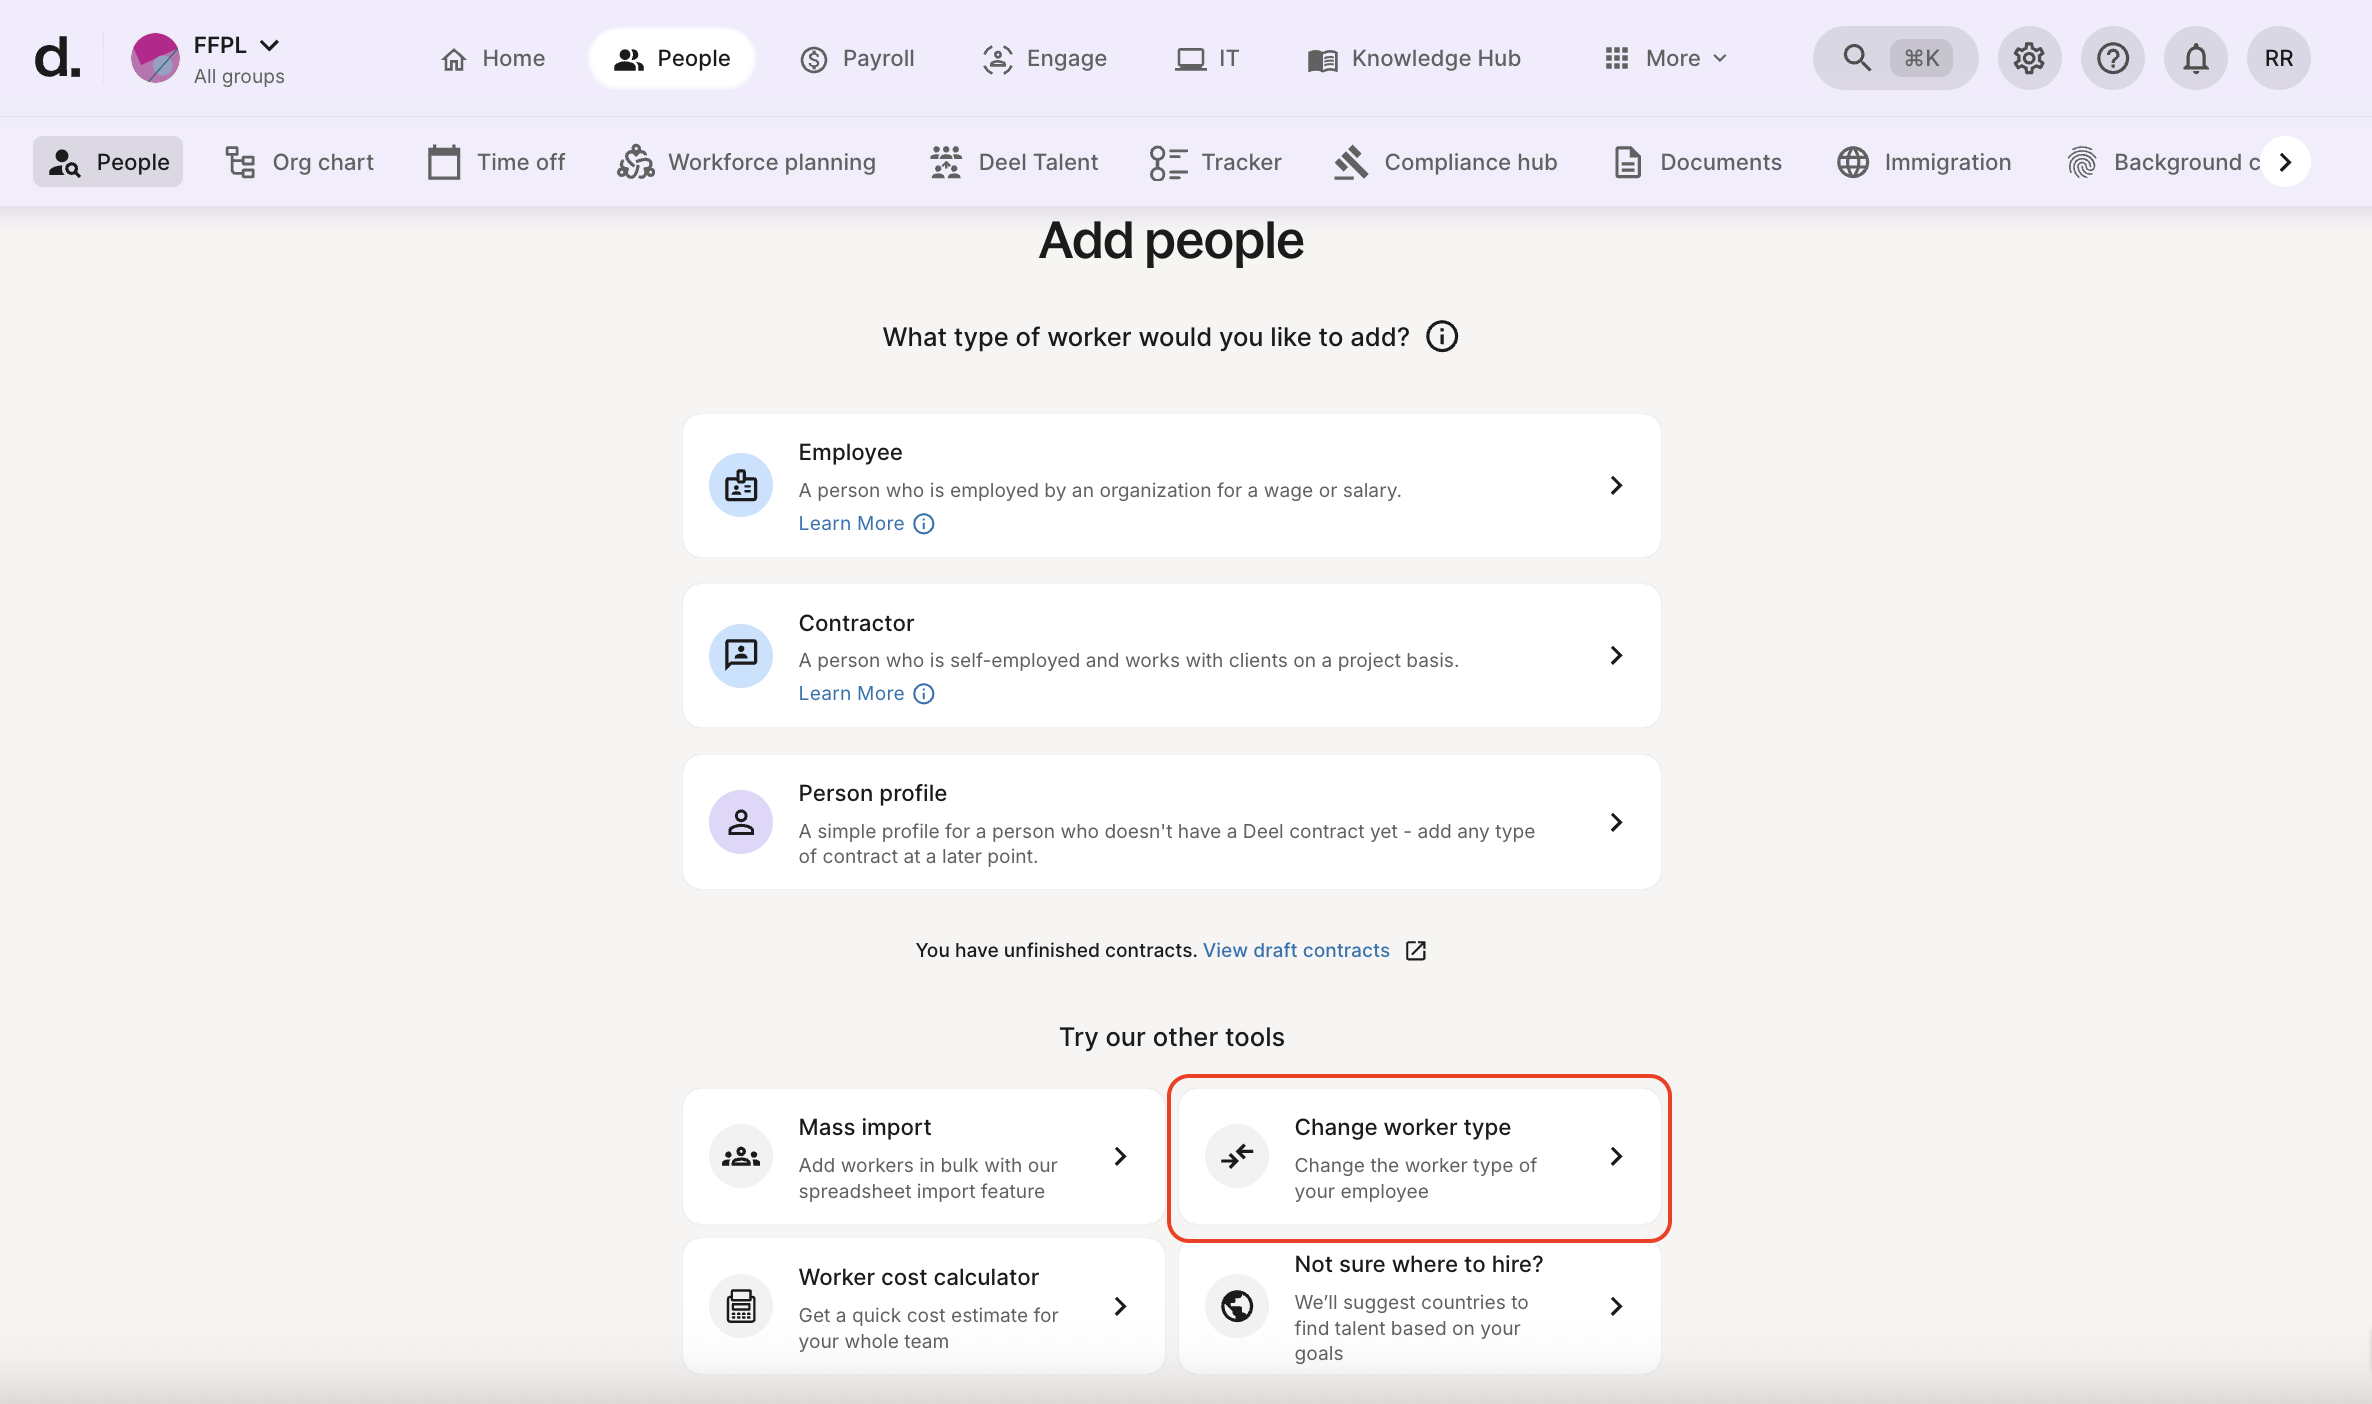The width and height of the screenshot is (2372, 1404).
Task: Open settings gear icon
Action: pyautogui.click(x=2029, y=58)
